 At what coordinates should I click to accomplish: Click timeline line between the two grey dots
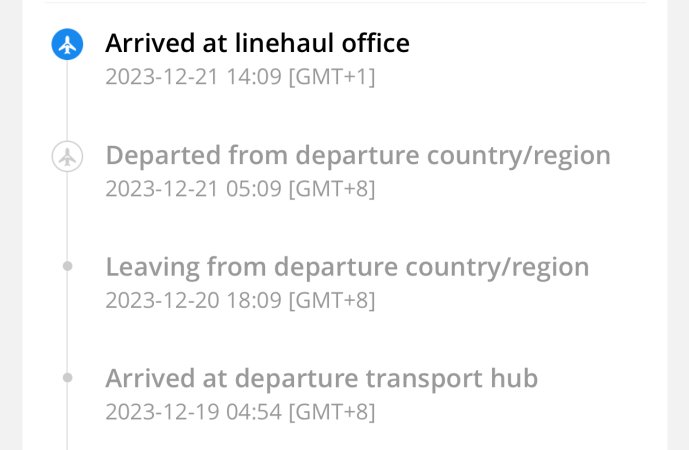click(67, 322)
